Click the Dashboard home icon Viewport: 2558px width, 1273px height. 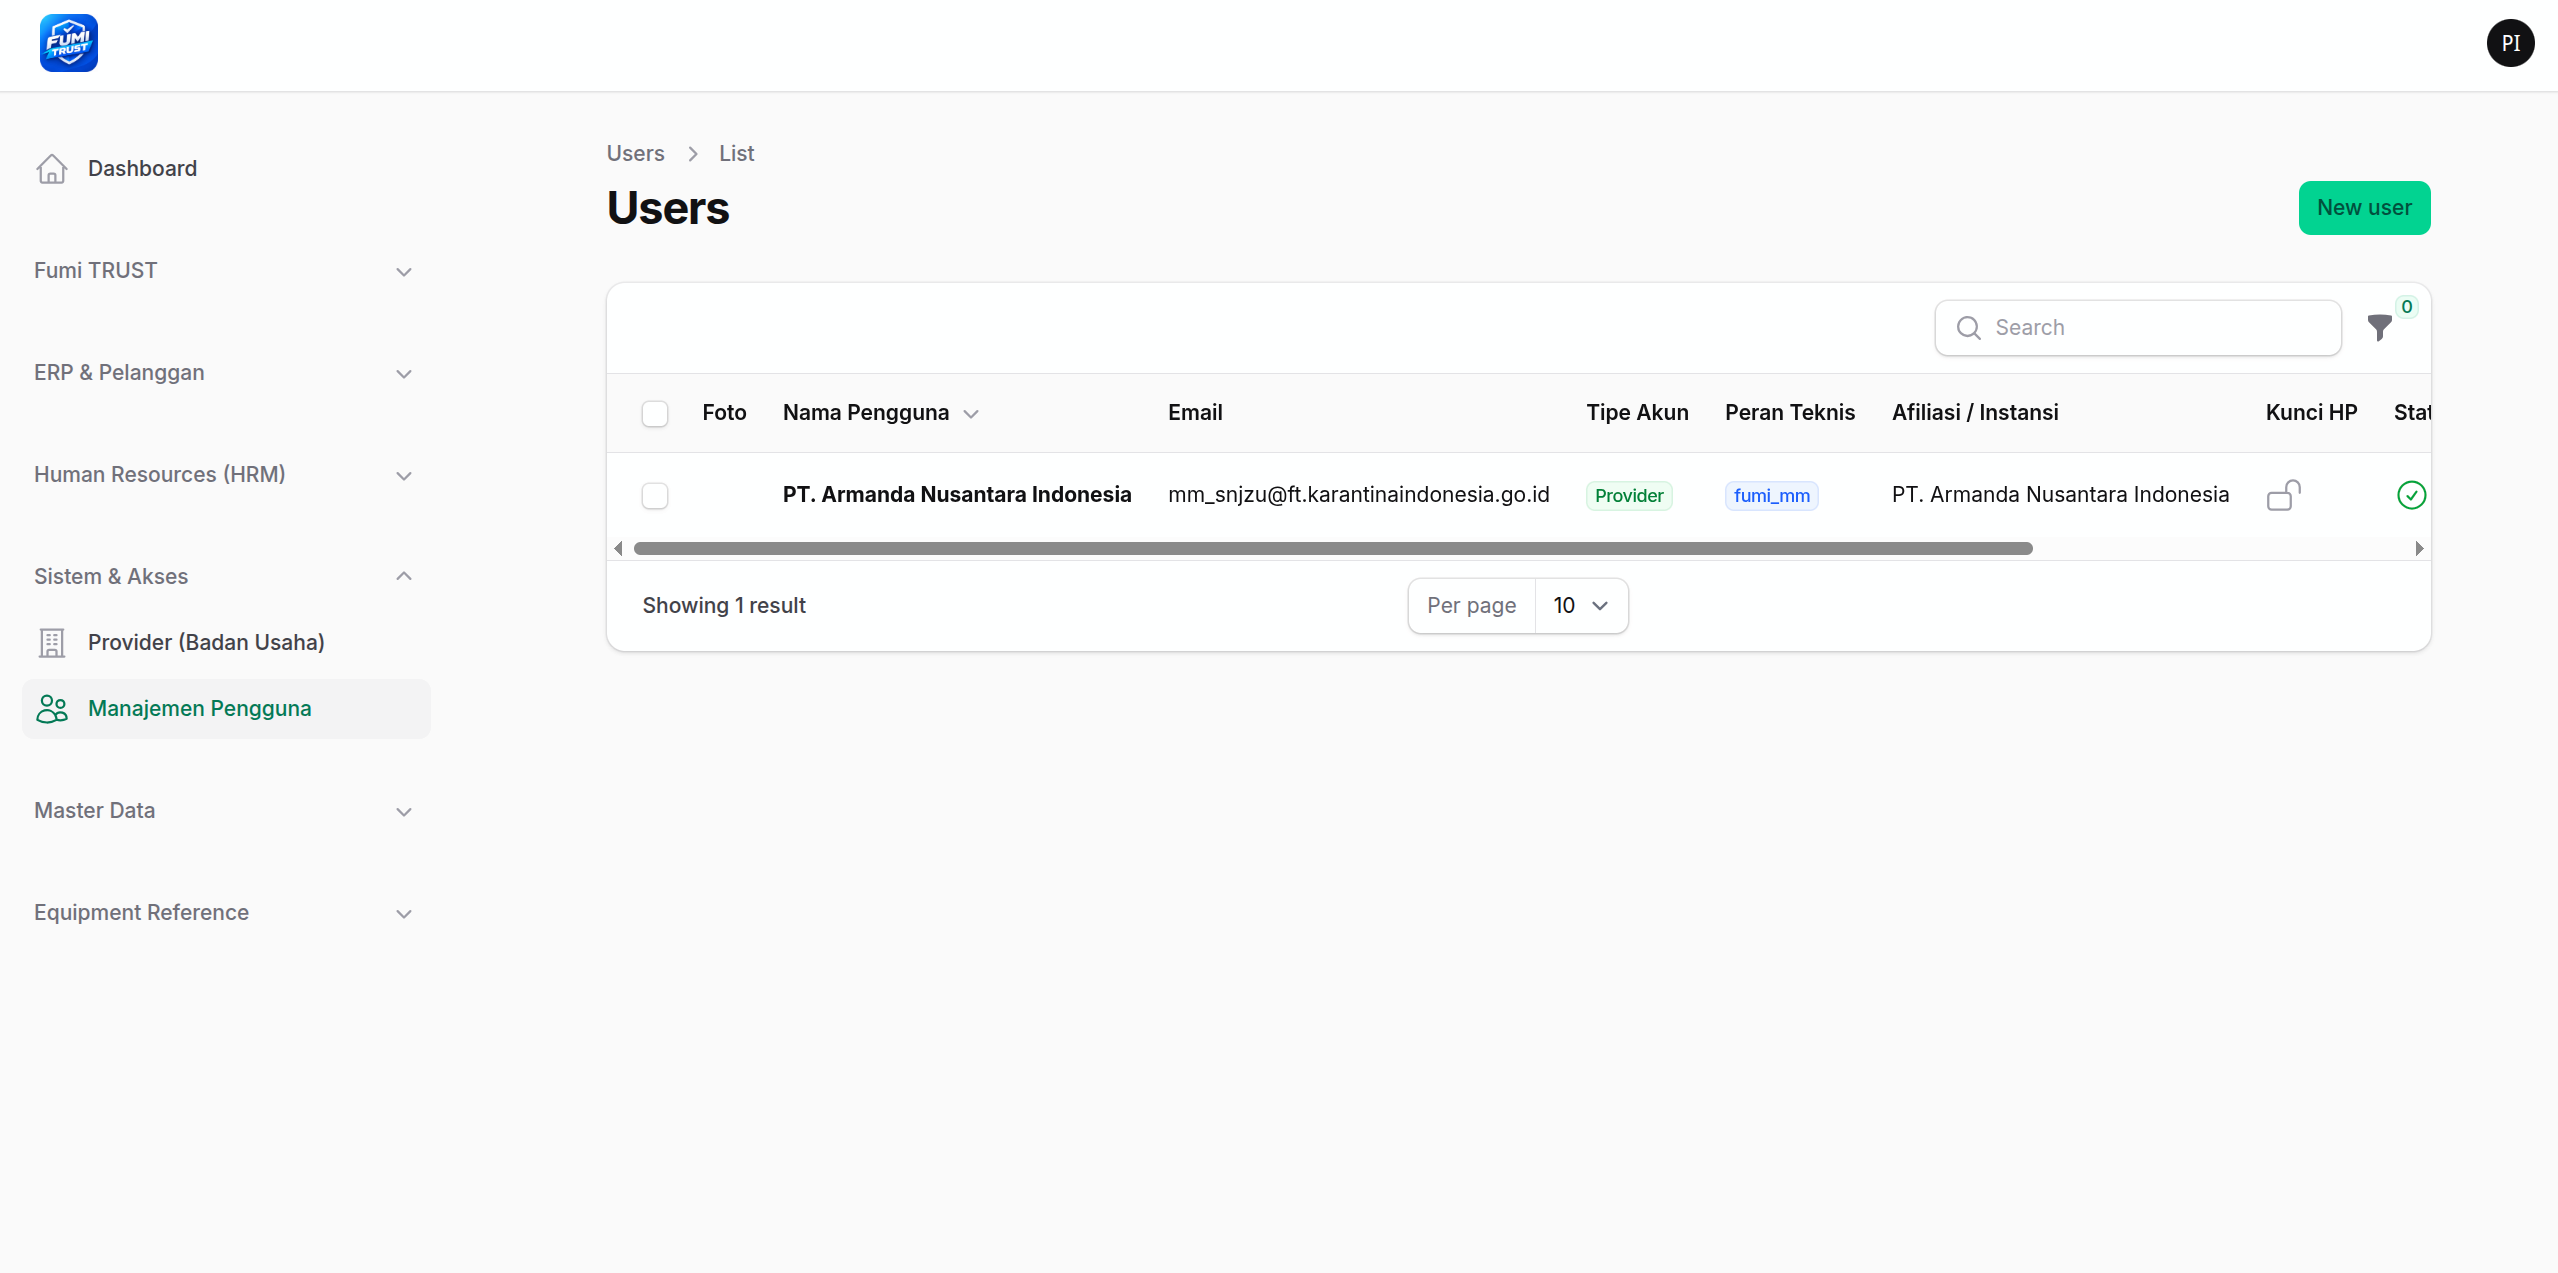tap(52, 169)
